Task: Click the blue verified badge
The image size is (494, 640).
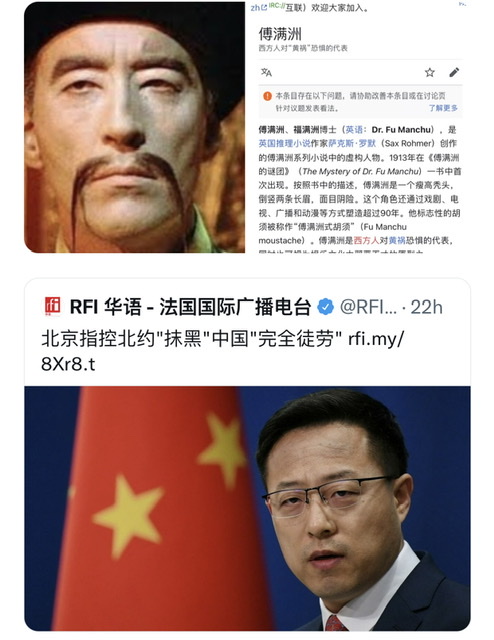Action: click(325, 307)
